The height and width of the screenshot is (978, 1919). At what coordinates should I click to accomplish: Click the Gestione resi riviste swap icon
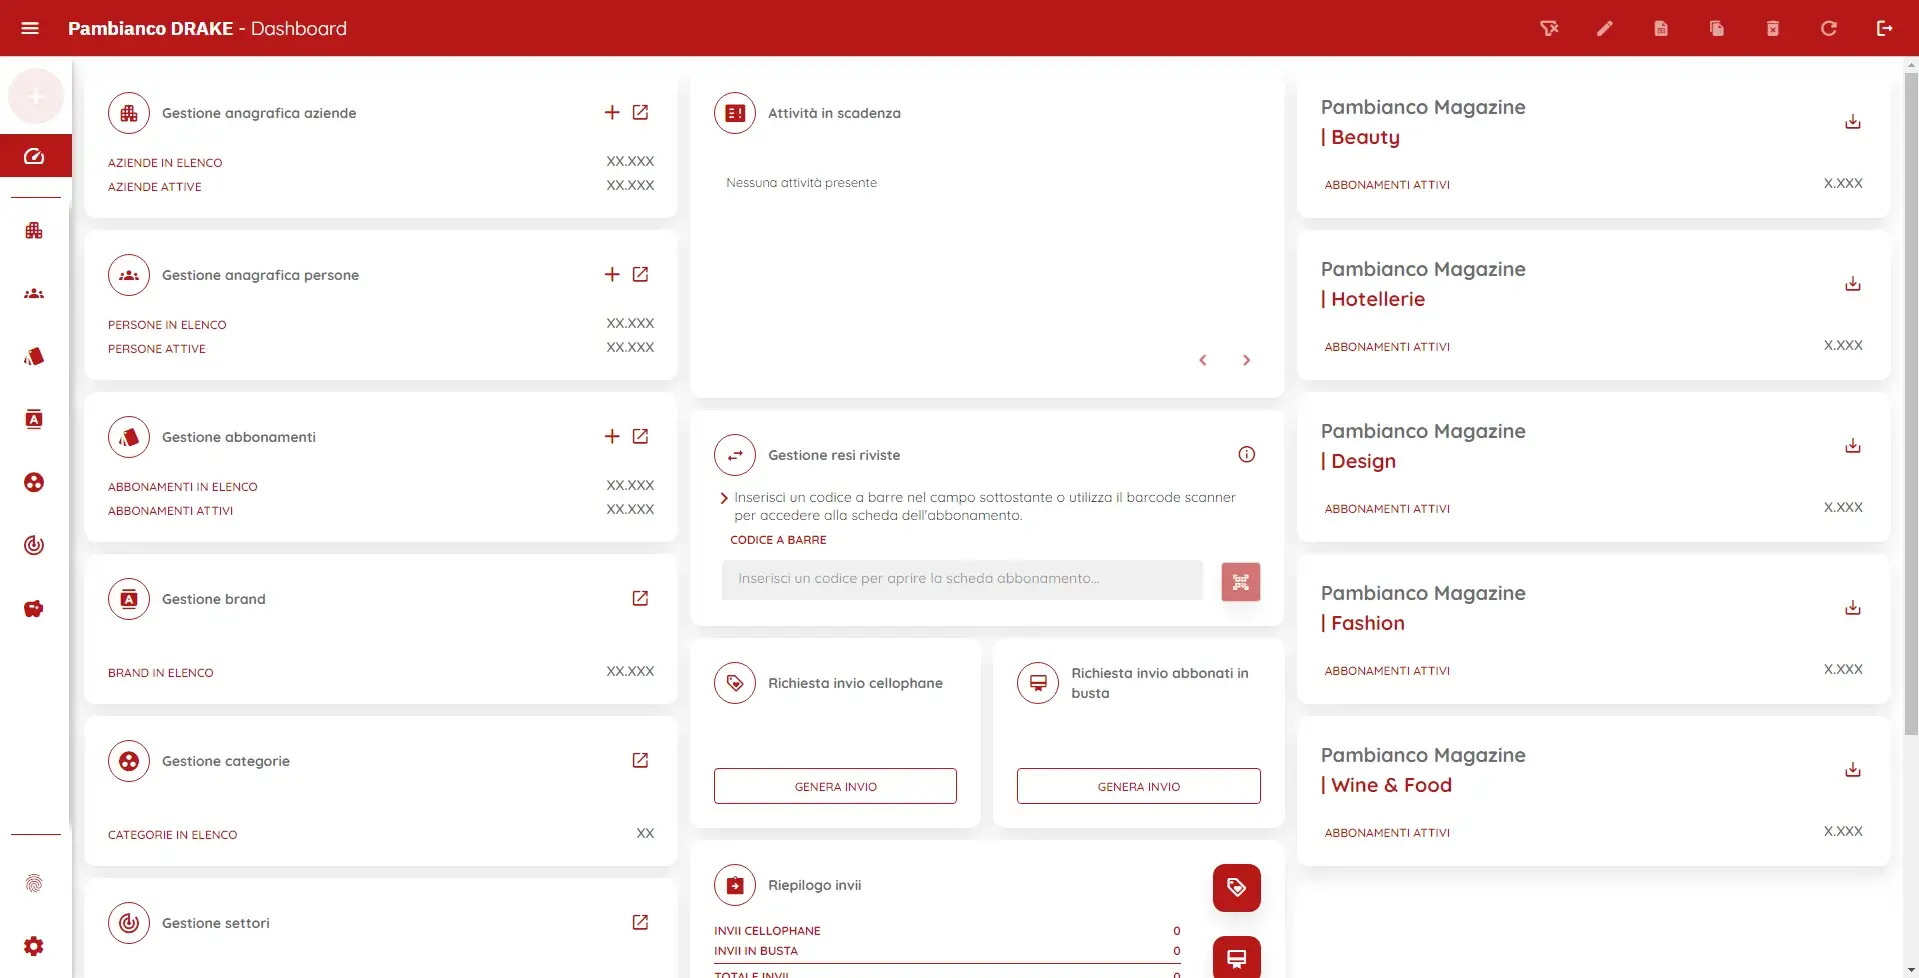(x=735, y=455)
